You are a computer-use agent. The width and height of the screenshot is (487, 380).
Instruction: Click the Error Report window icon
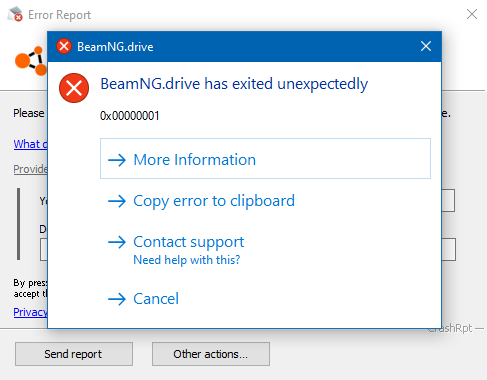click(15, 14)
